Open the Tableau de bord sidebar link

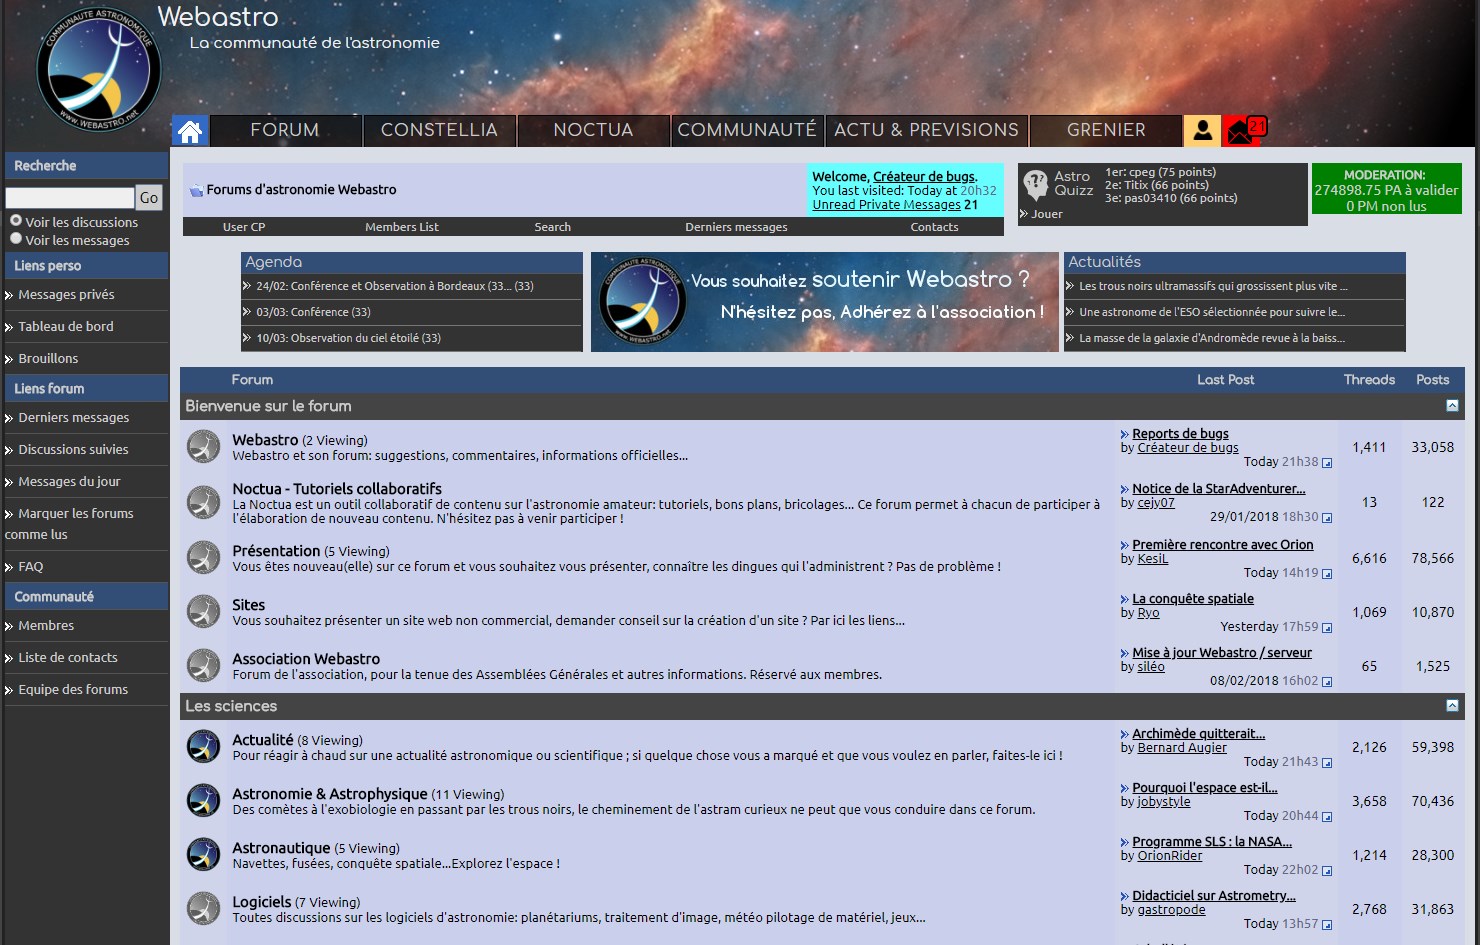(x=66, y=327)
